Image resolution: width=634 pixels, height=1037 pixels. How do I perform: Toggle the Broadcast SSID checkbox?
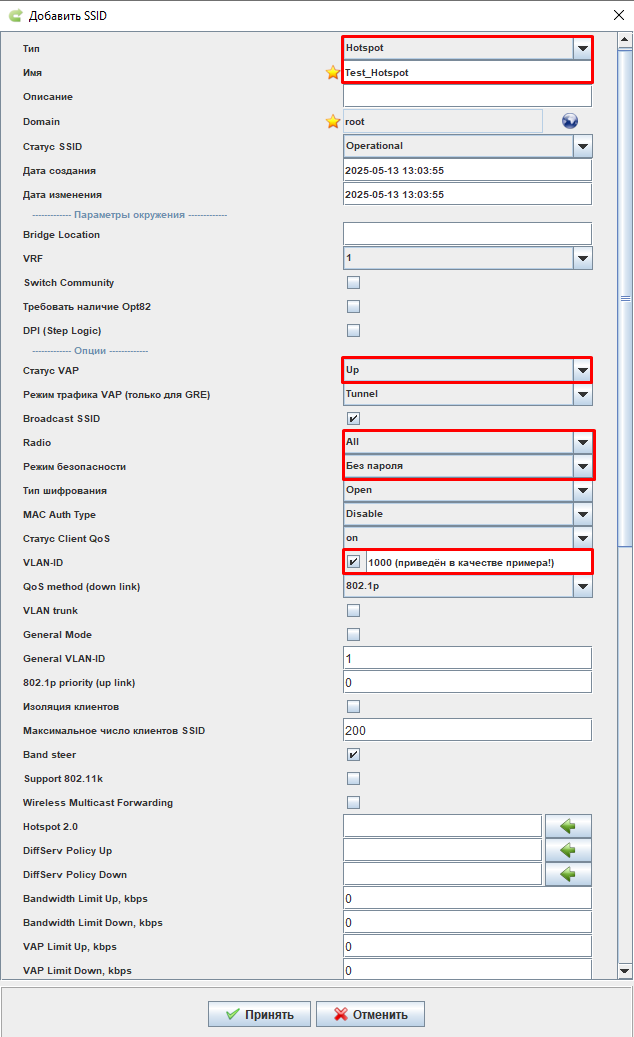click(353, 418)
